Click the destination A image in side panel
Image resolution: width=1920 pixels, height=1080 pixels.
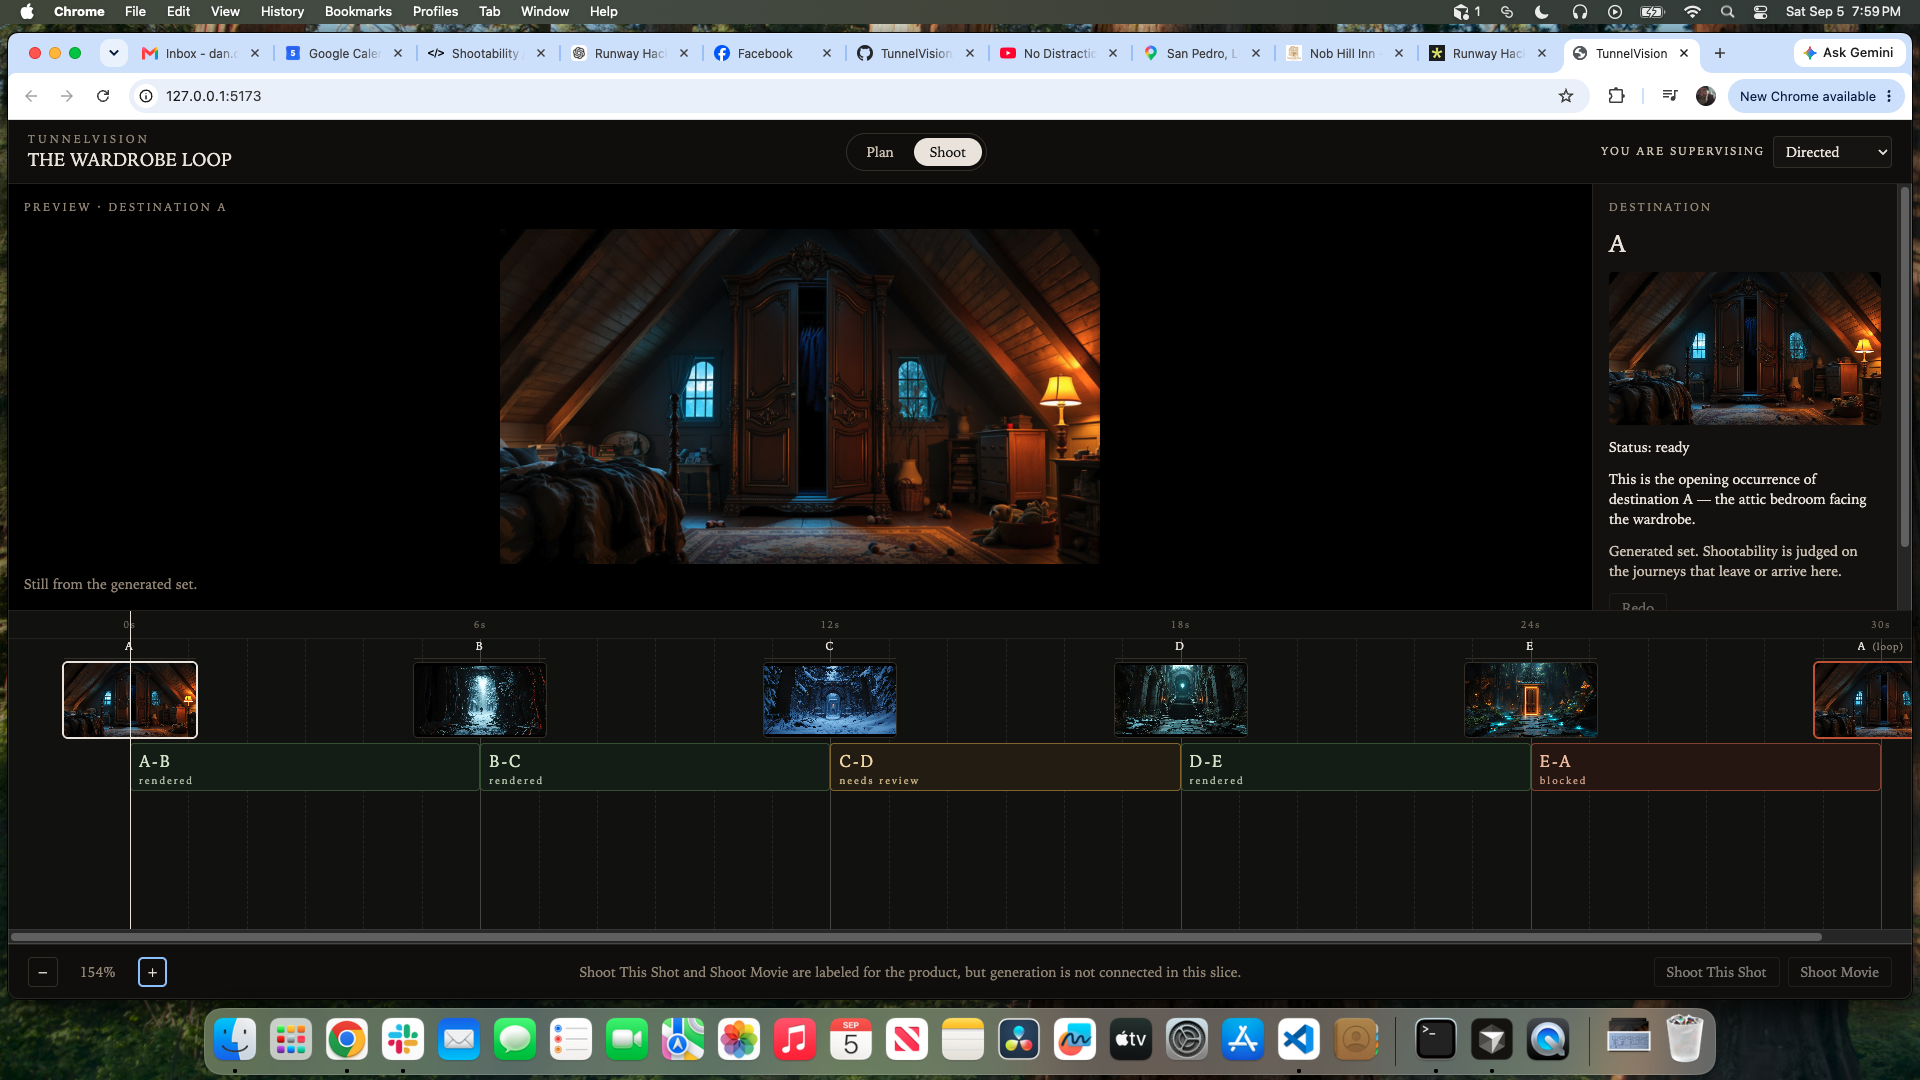pos(1744,349)
